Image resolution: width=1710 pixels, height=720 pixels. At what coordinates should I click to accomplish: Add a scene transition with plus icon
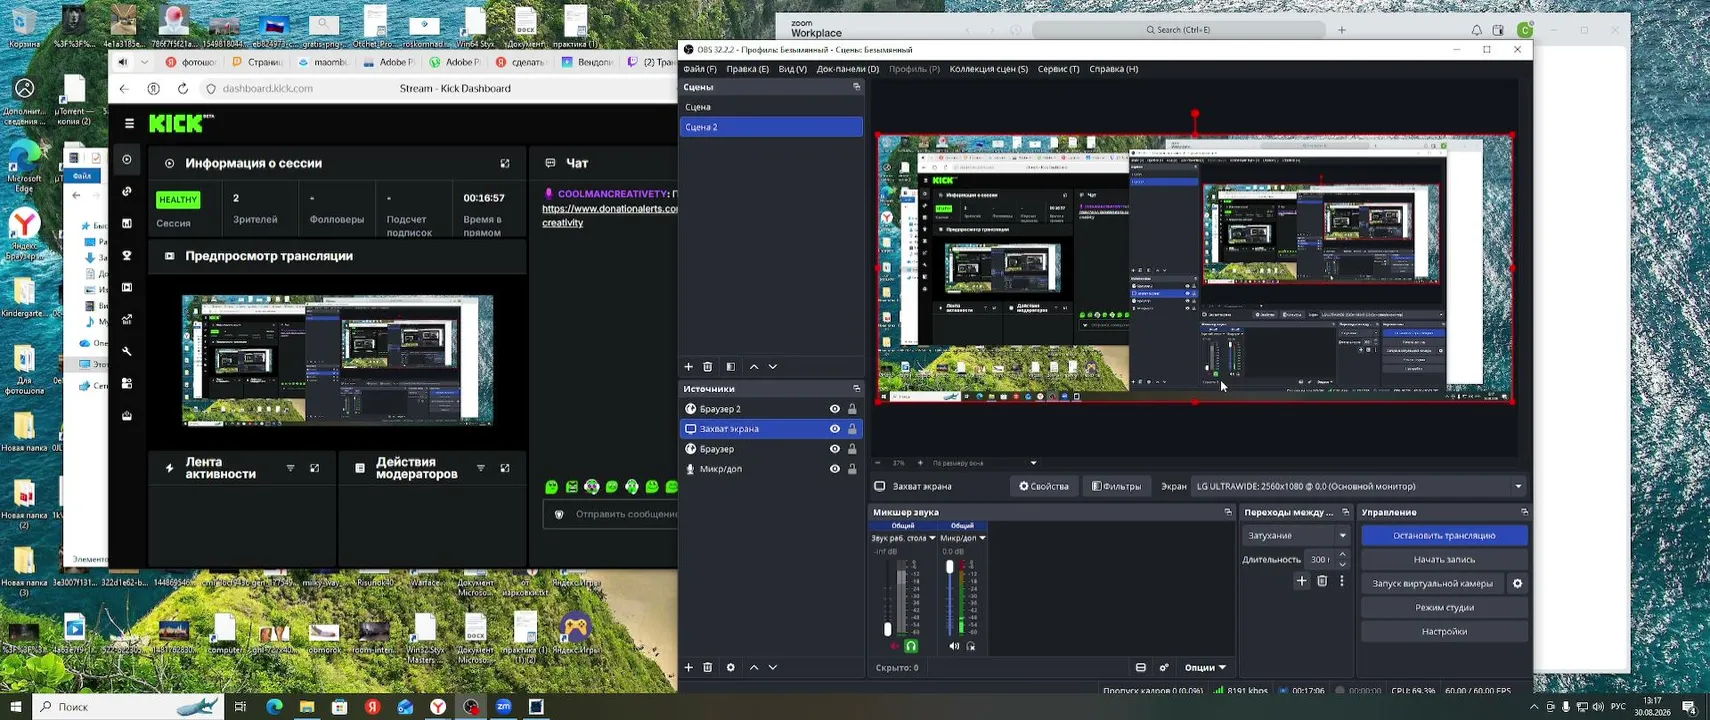click(1301, 581)
